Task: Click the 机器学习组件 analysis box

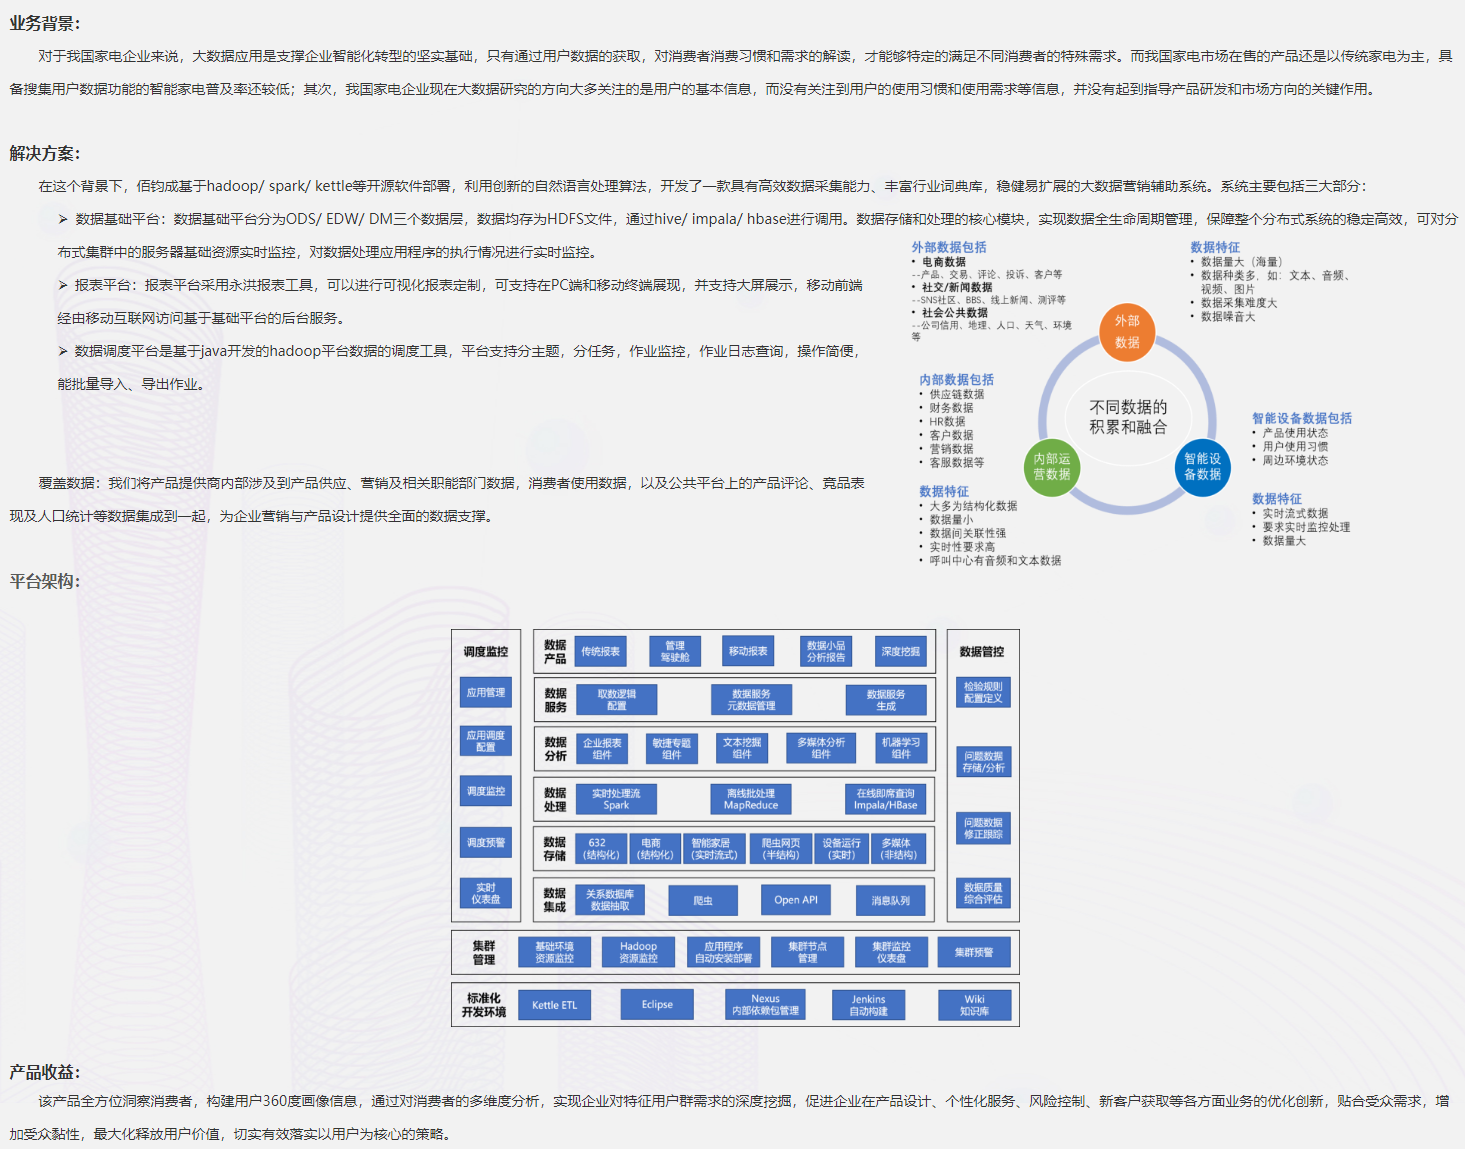Action: click(900, 748)
